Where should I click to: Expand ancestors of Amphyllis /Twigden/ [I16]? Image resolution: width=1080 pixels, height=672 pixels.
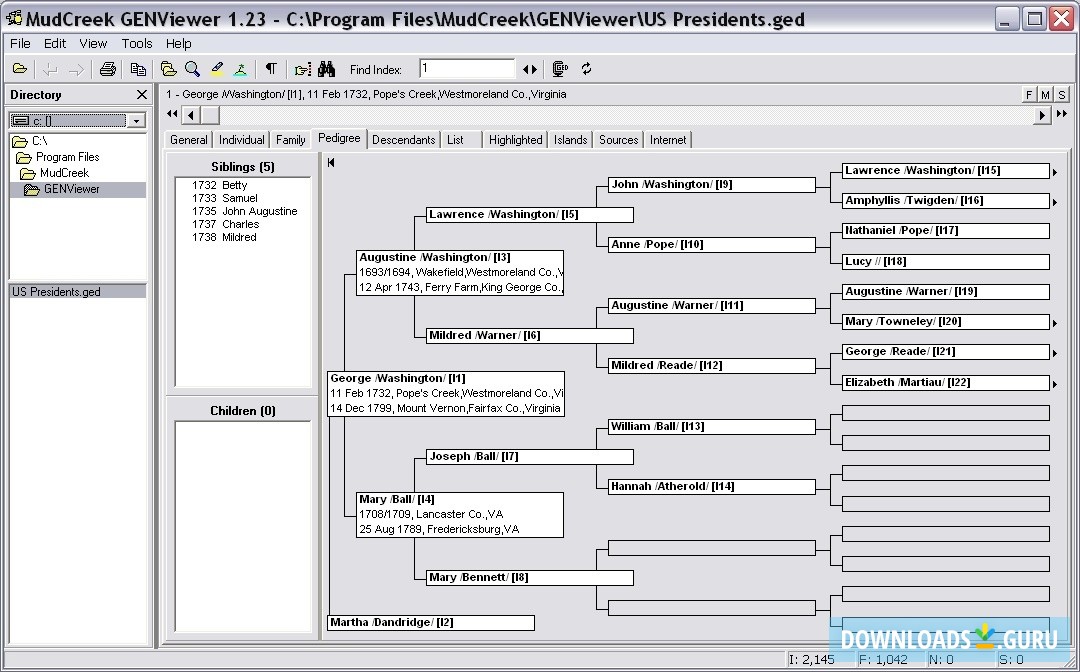[1055, 202]
